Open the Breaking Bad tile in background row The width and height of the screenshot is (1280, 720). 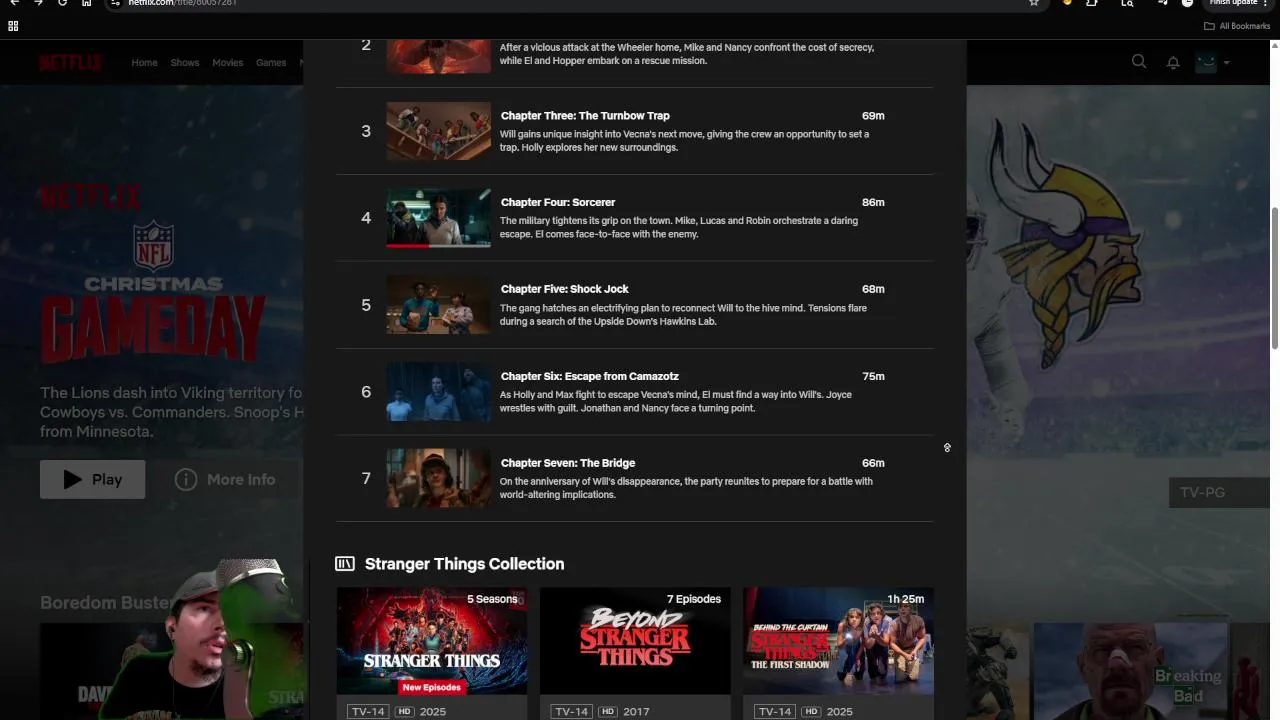pos(1130,671)
